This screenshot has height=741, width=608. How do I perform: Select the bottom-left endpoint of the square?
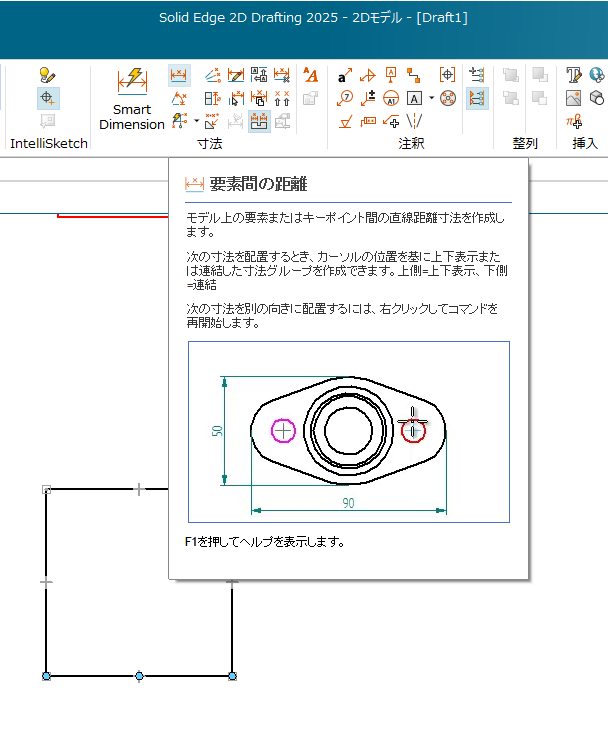(46, 676)
